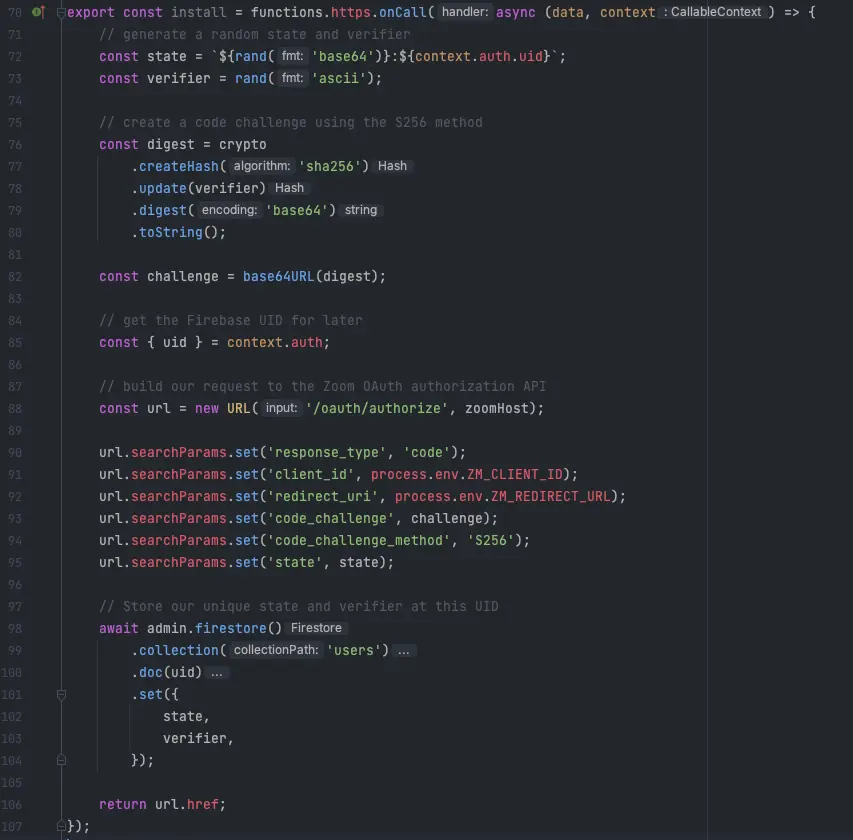Viewport: 853px width, 840px height.
Task: Collapse the .set block fold marker on line 101
Action: point(62,694)
